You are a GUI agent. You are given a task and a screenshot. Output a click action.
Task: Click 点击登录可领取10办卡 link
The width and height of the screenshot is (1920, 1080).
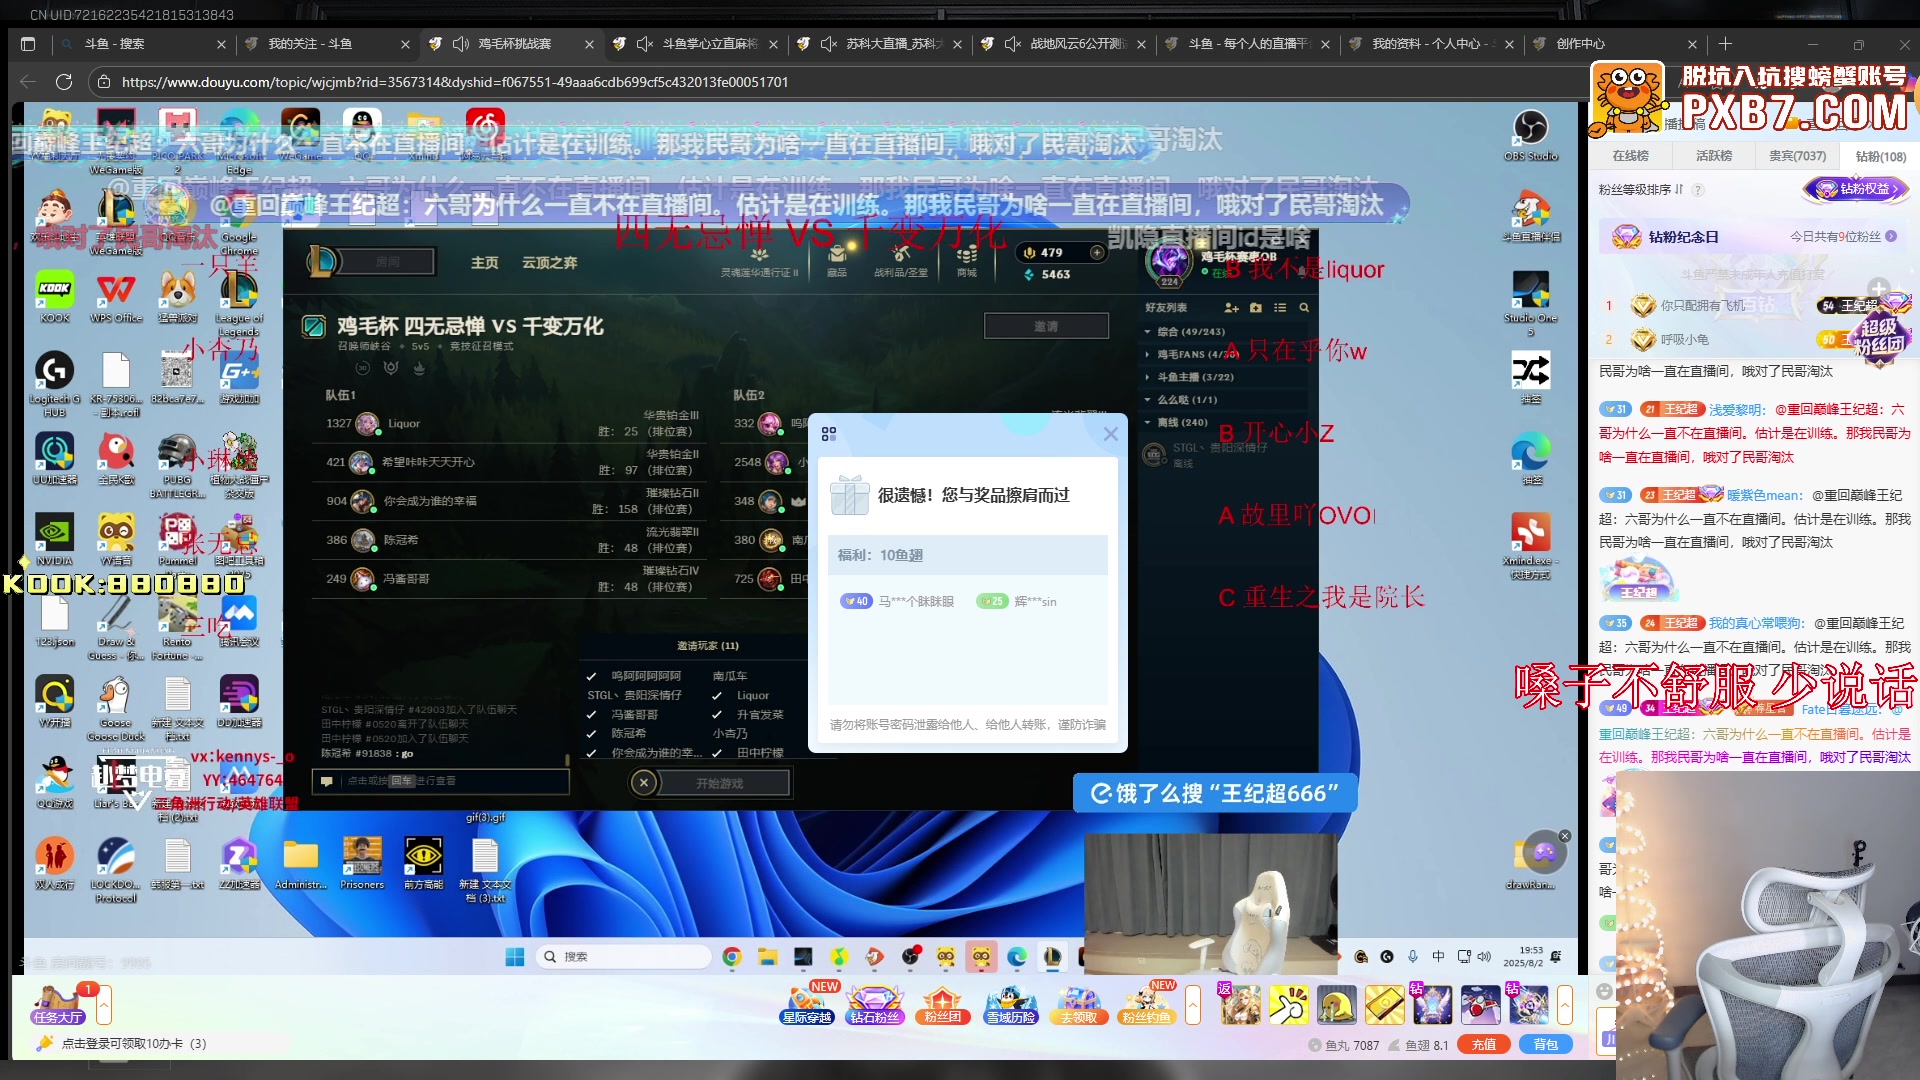pyautogui.click(x=134, y=1044)
